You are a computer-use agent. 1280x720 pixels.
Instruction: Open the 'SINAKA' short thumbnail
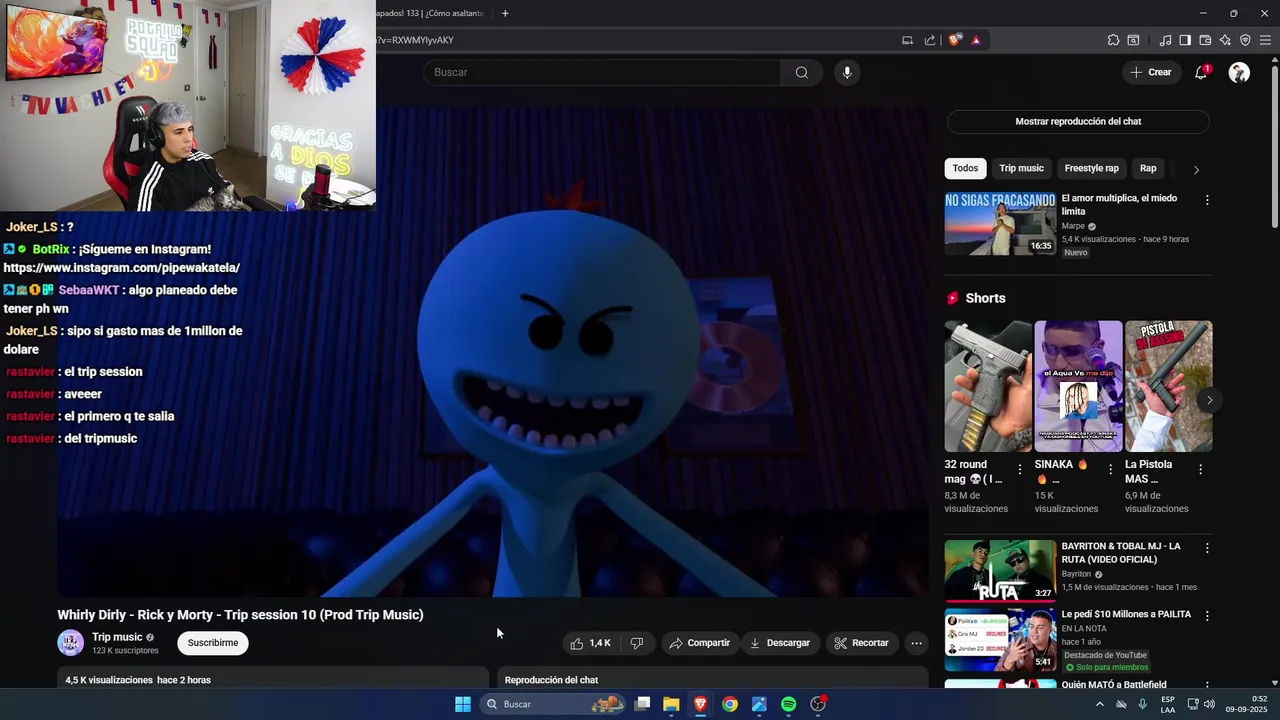pyautogui.click(x=1078, y=386)
